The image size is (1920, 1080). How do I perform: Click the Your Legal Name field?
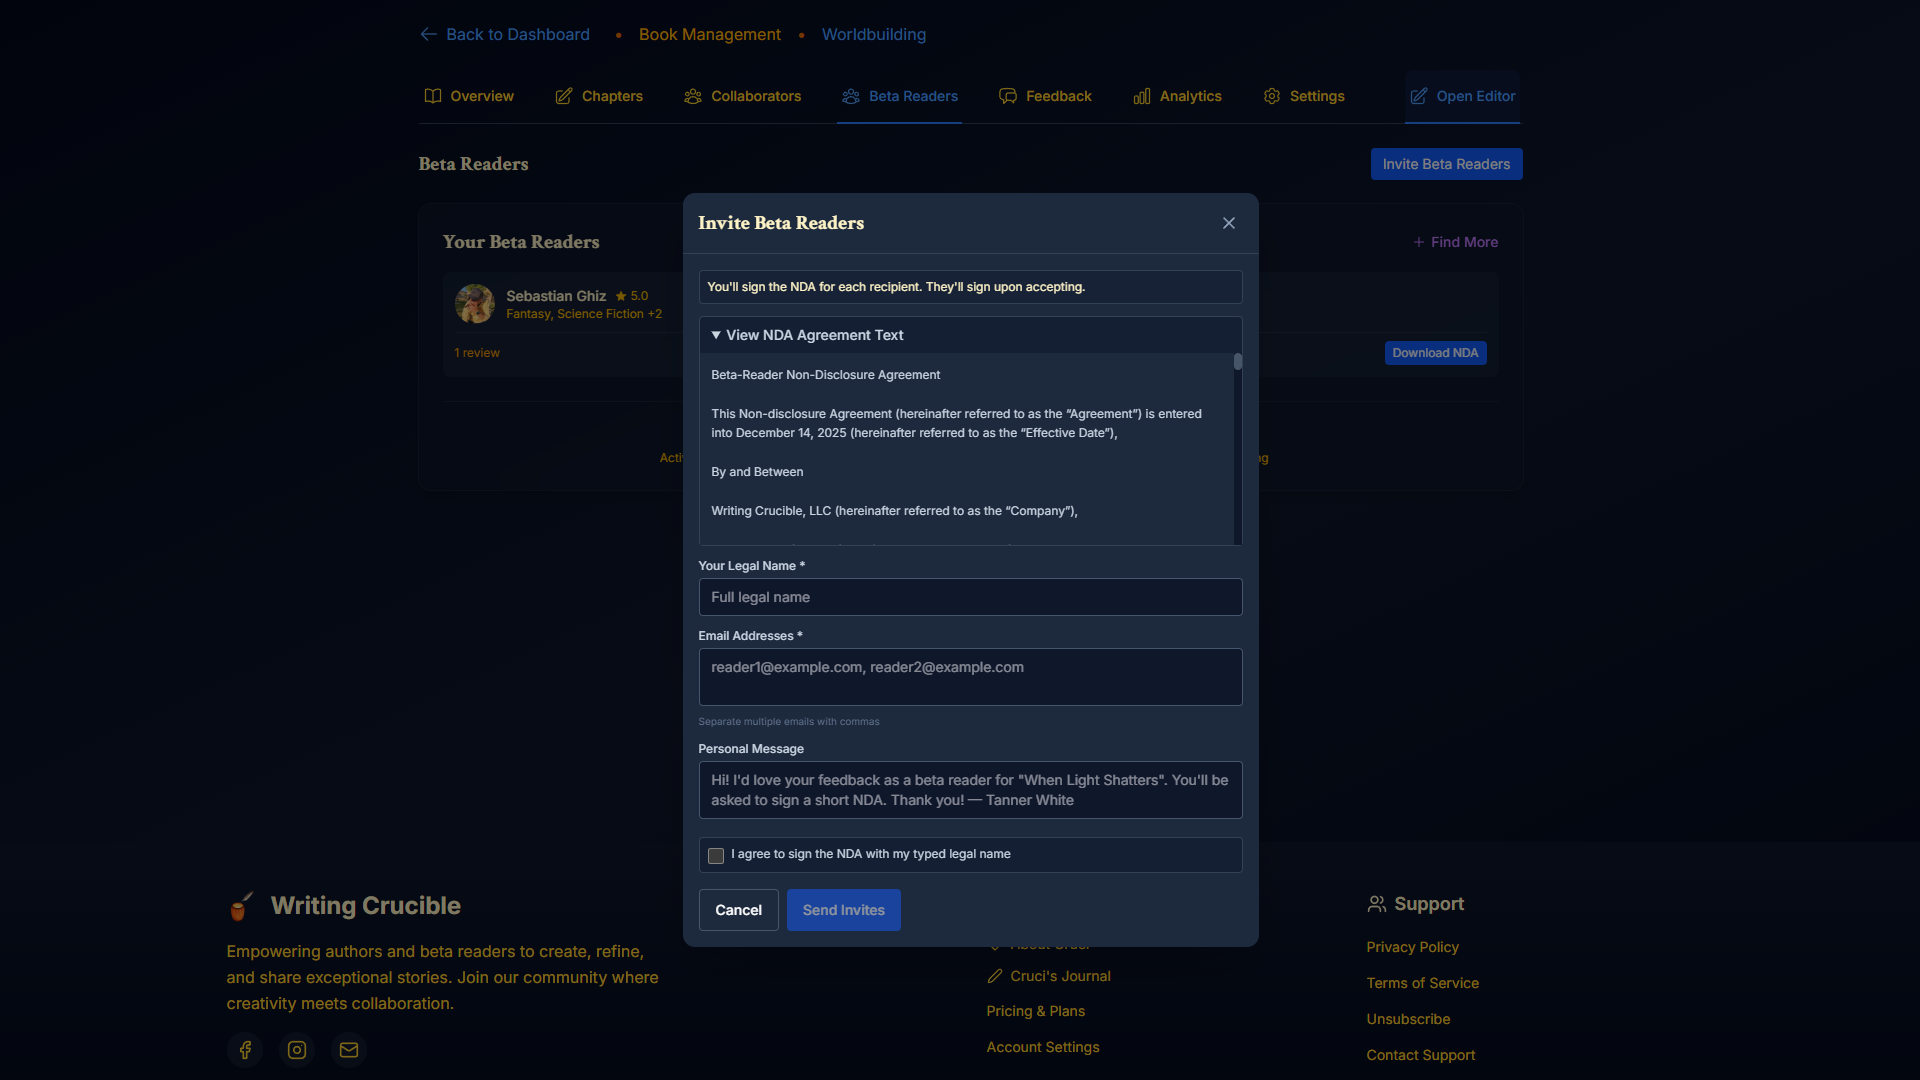coord(970,597)
